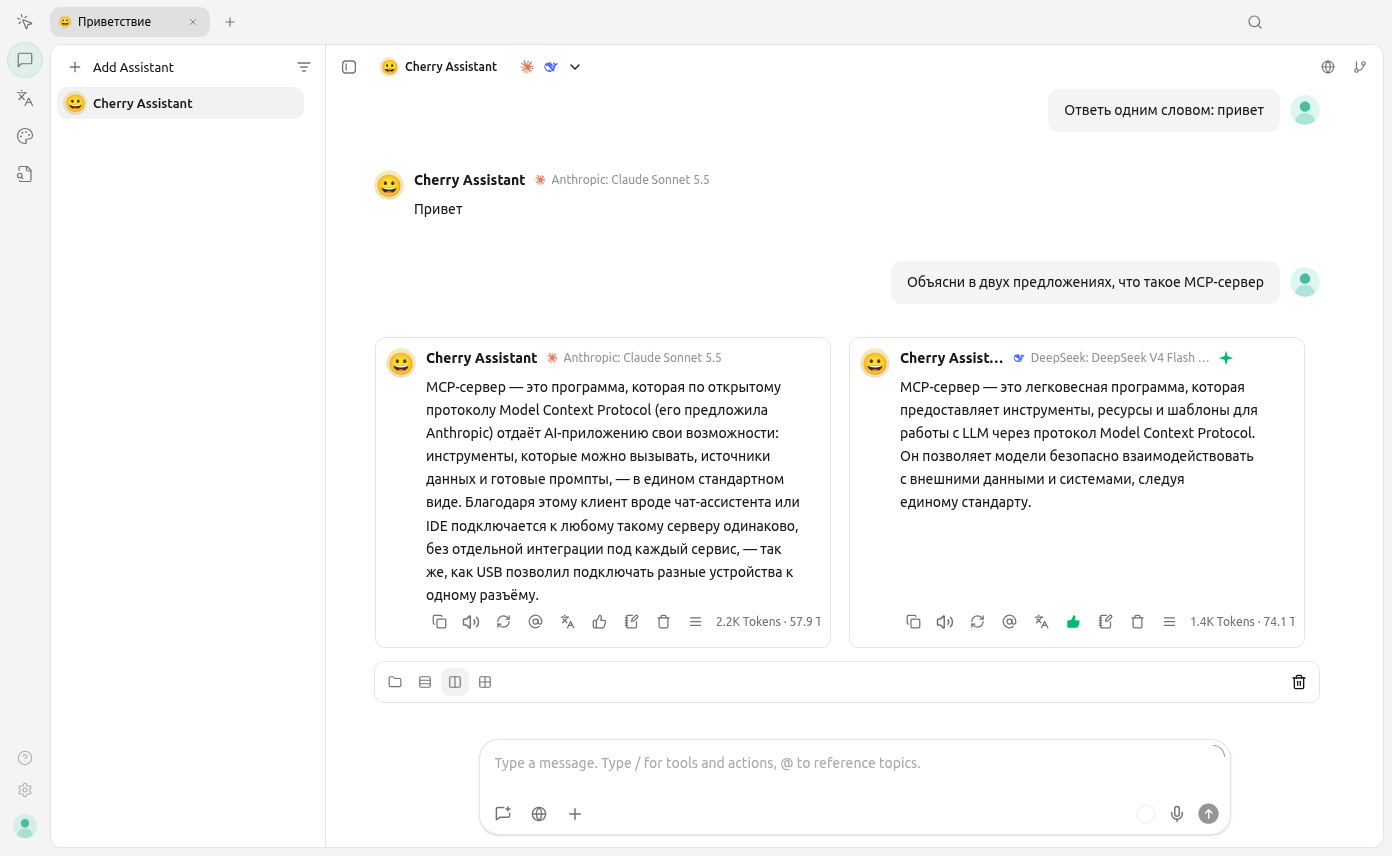This screenshot has width=1392, height=856.
Task: Open more options menu for DeepSeek reply
Action: pyautogui.click(x=1169, y=622)
